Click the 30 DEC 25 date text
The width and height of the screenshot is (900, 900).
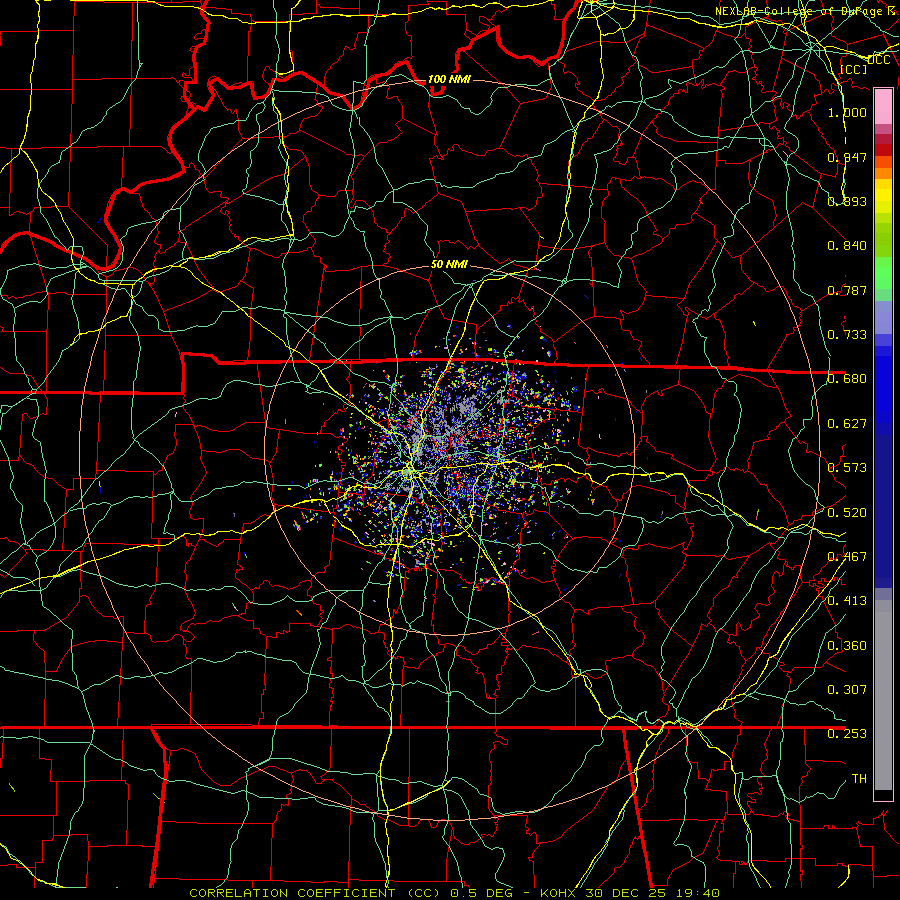pyautogui.click(x=626, y=893)
